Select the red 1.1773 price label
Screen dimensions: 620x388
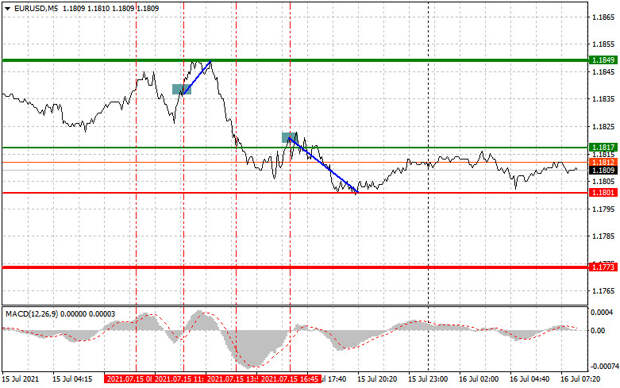pos(603,267)
